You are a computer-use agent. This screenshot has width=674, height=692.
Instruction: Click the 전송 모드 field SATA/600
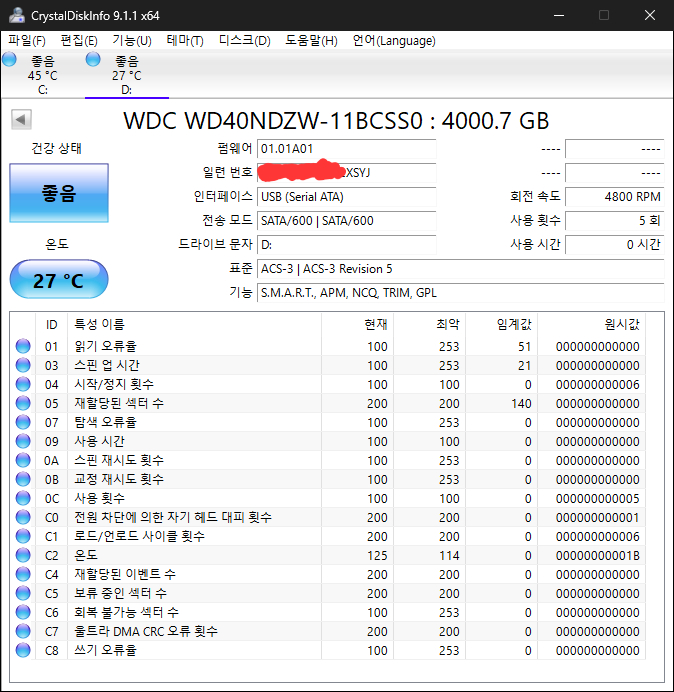coord(346,220)
